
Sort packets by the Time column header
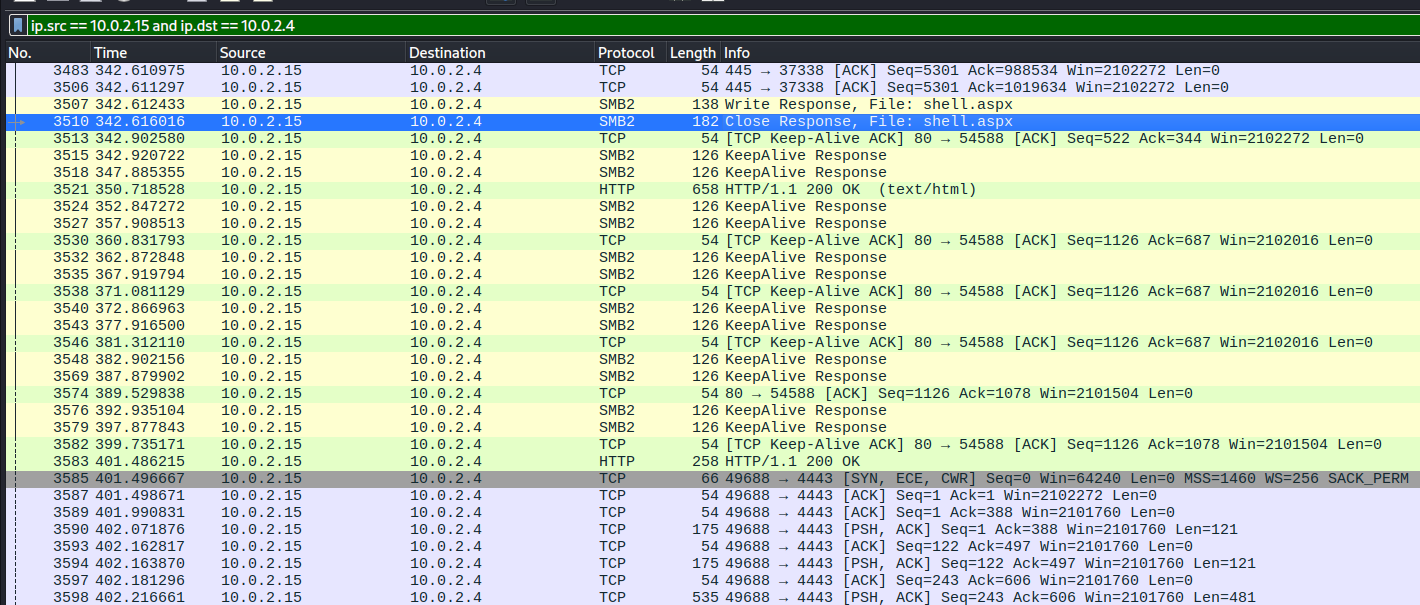tap(153, 53)
